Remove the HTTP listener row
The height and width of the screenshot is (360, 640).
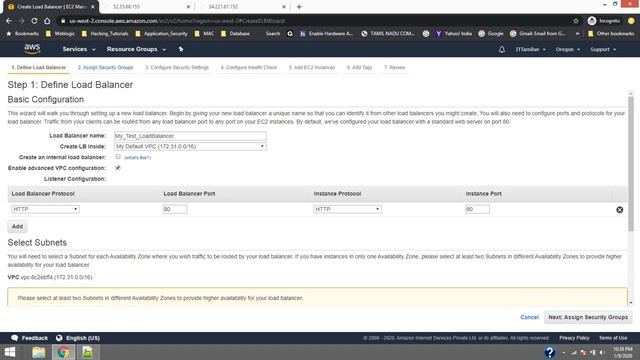[x=619, y=210]
